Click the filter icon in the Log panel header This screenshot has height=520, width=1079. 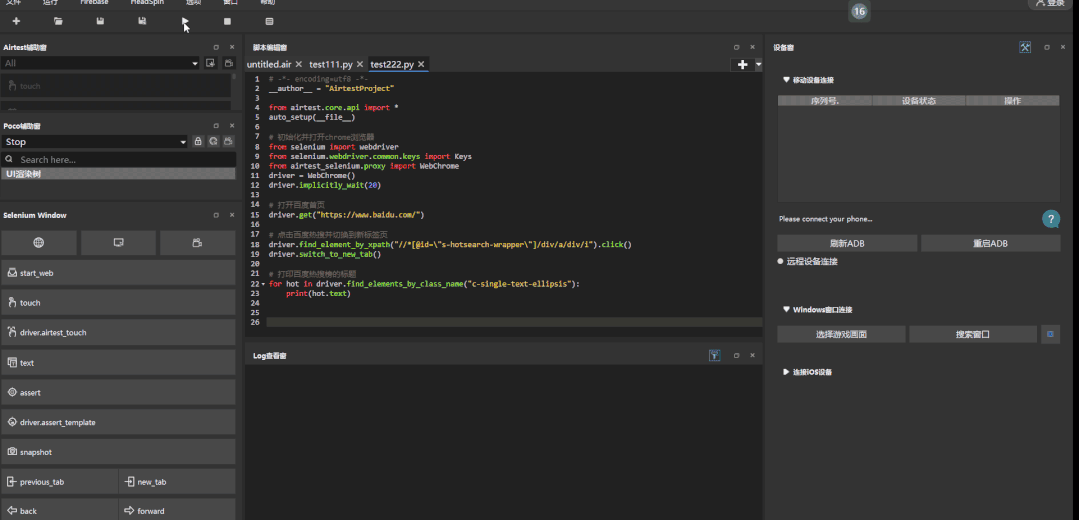point(715,356)
